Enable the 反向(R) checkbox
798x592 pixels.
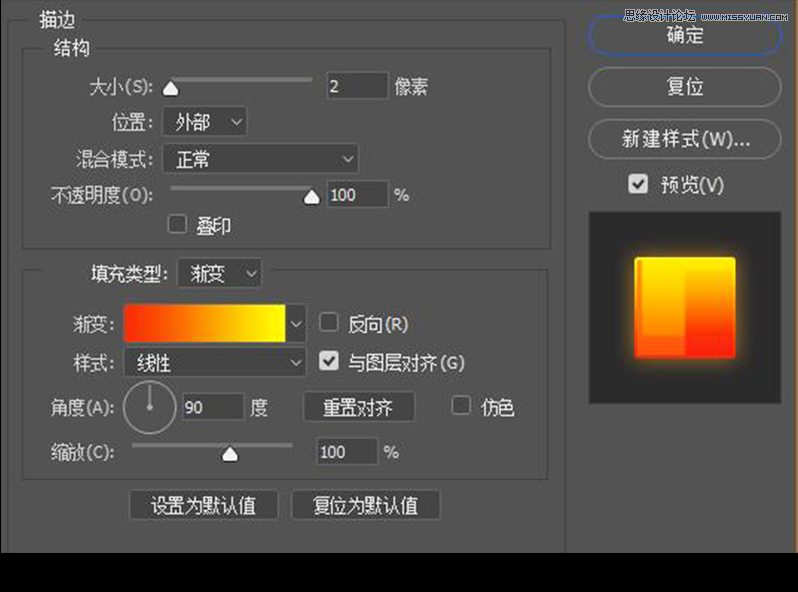click(329, 323)
